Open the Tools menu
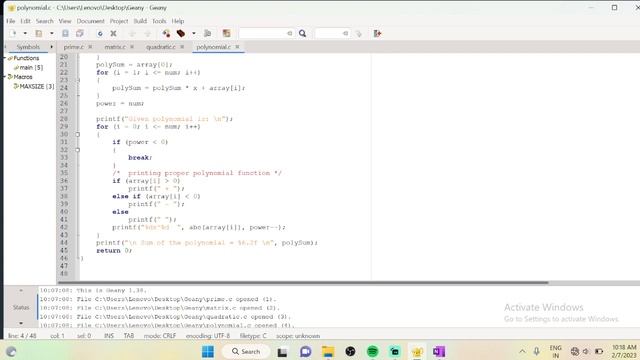 159,21
